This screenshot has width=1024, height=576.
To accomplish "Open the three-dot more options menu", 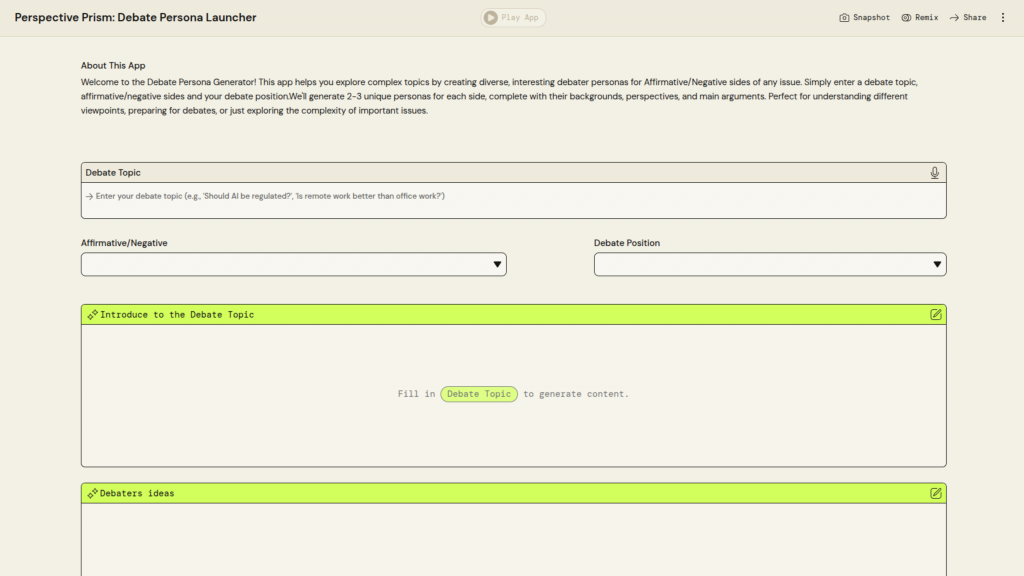I will 1003,18.
